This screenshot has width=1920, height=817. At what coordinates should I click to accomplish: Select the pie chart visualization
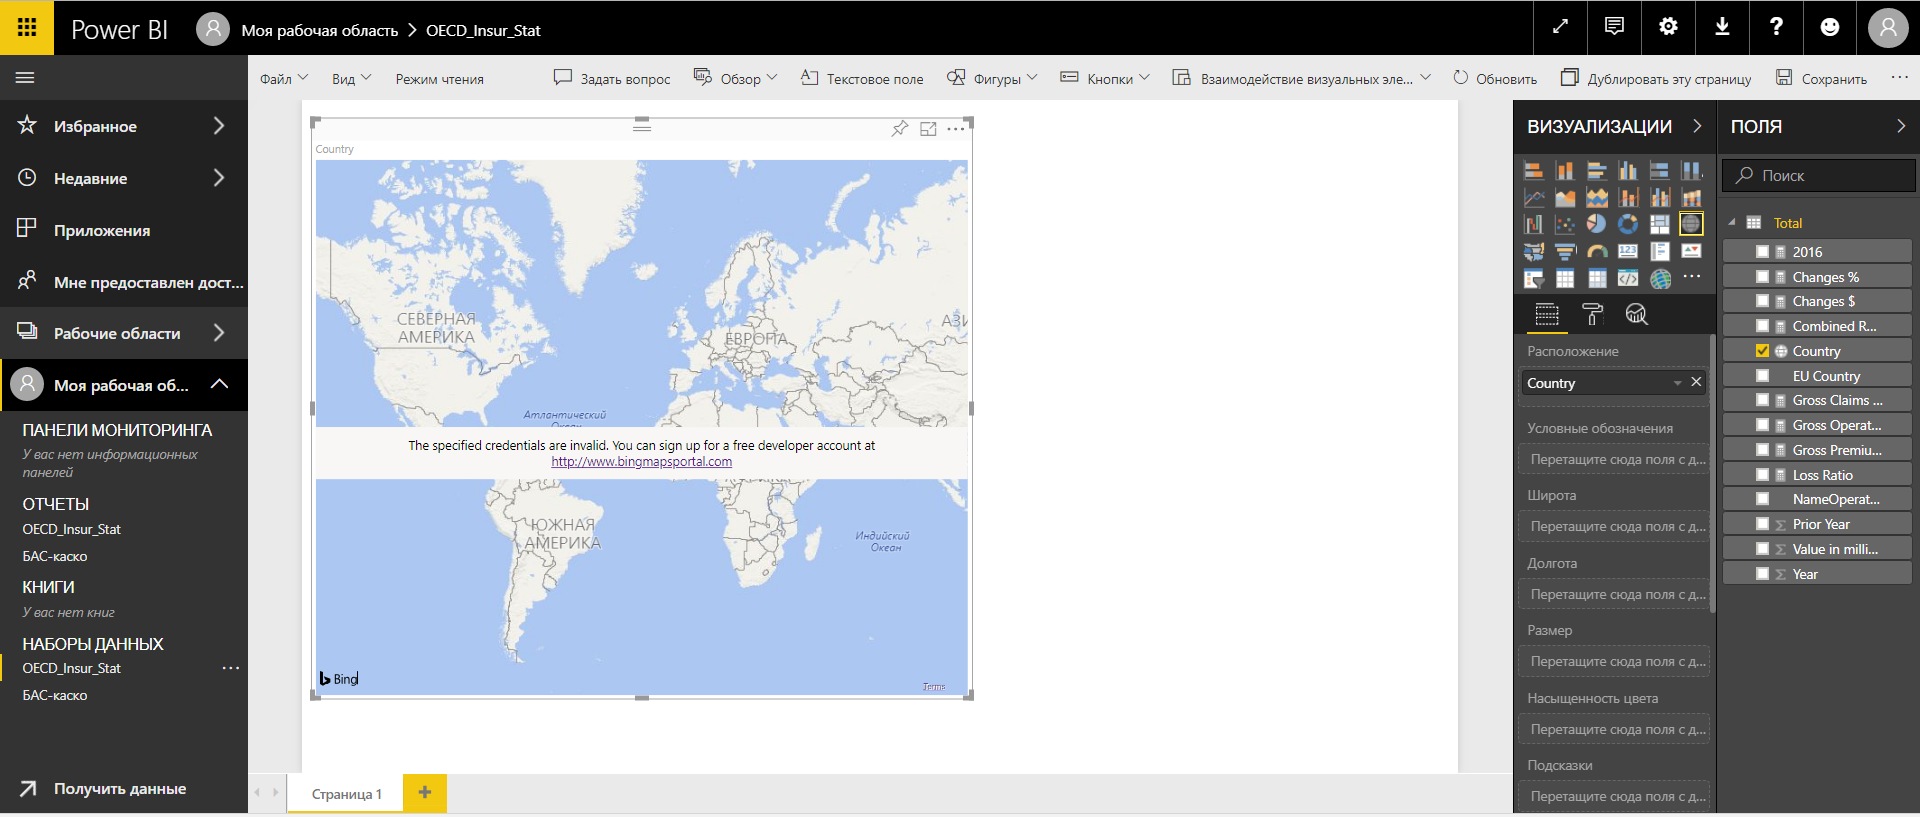pos(1596,224)
